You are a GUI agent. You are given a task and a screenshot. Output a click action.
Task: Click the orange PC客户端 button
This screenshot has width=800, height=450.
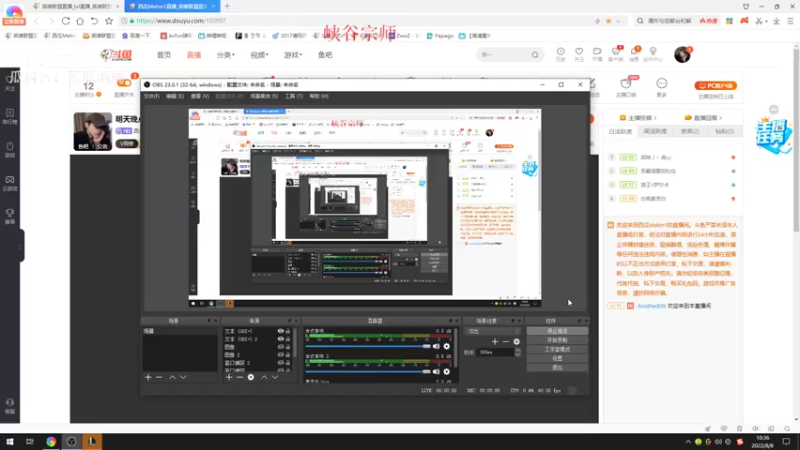tap(715, 86)
